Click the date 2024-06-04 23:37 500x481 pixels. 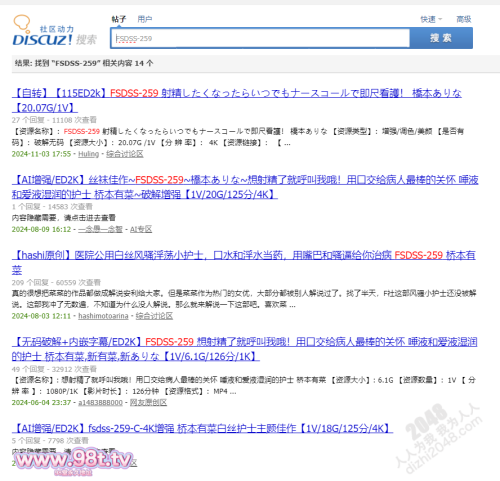point(41,403)
